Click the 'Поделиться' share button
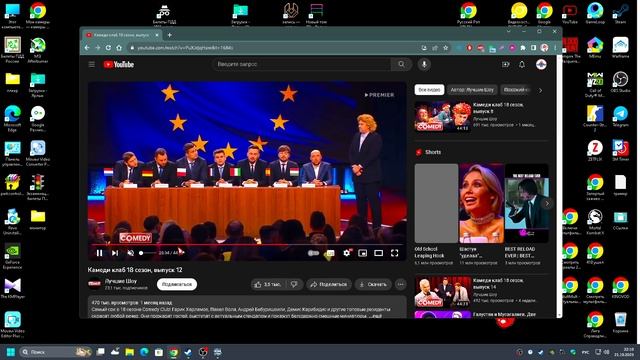Viewport: 640px width, 360px height. pyautogui.click(x=329, y=284)
